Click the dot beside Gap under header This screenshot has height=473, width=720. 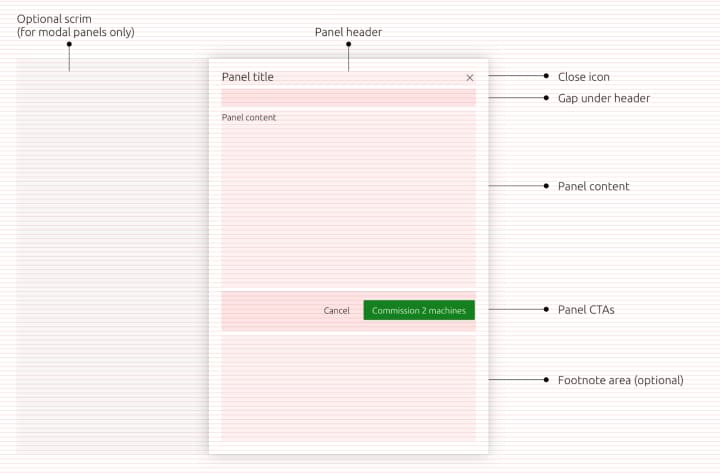coord(546,97)
